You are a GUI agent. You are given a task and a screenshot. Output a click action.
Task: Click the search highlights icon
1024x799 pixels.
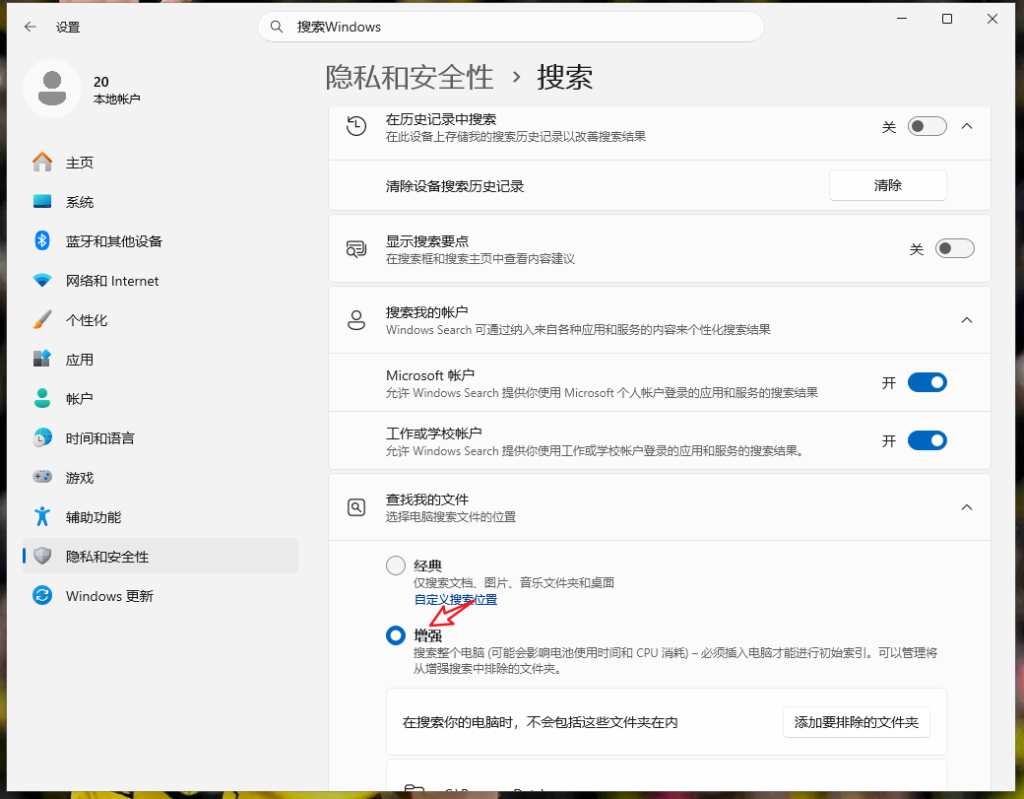[357, 249]
